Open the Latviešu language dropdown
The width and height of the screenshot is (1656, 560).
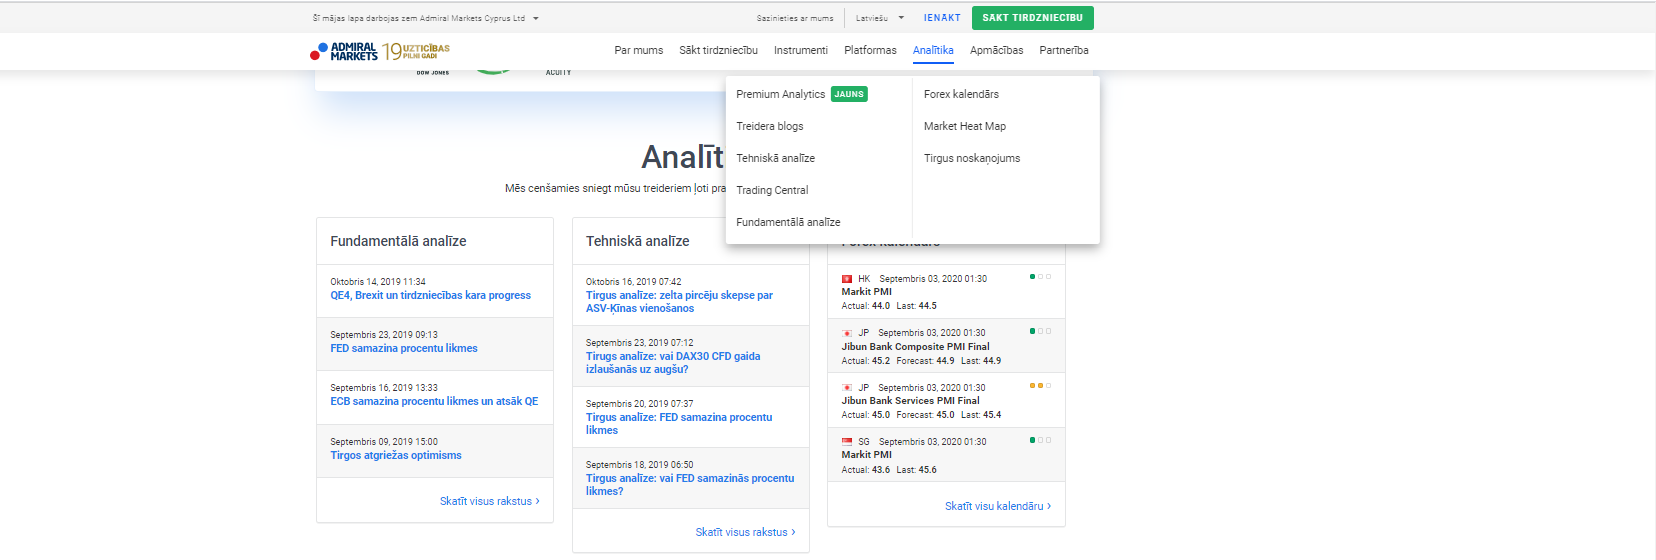pos(880,18)
